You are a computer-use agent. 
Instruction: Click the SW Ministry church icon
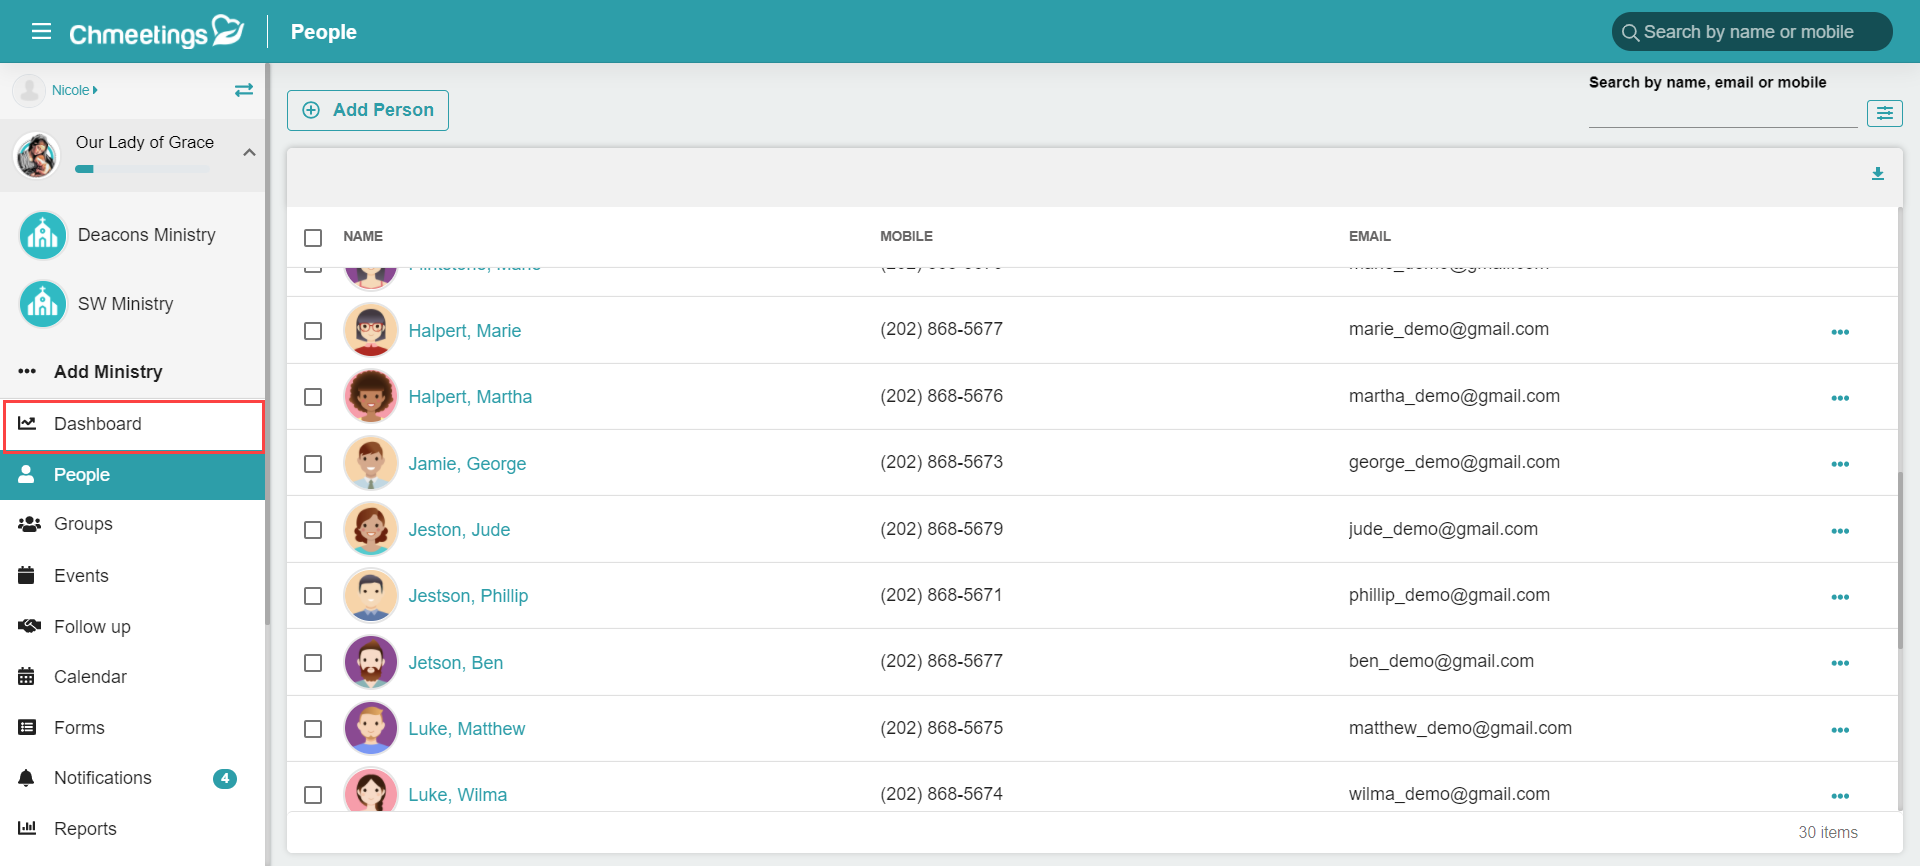(x=43, y=304)
